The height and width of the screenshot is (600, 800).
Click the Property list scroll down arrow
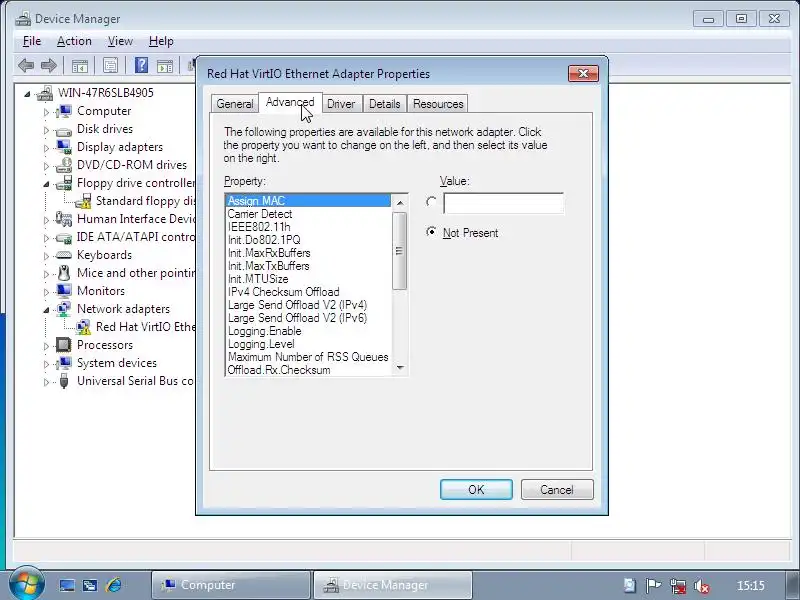point(401,368)
